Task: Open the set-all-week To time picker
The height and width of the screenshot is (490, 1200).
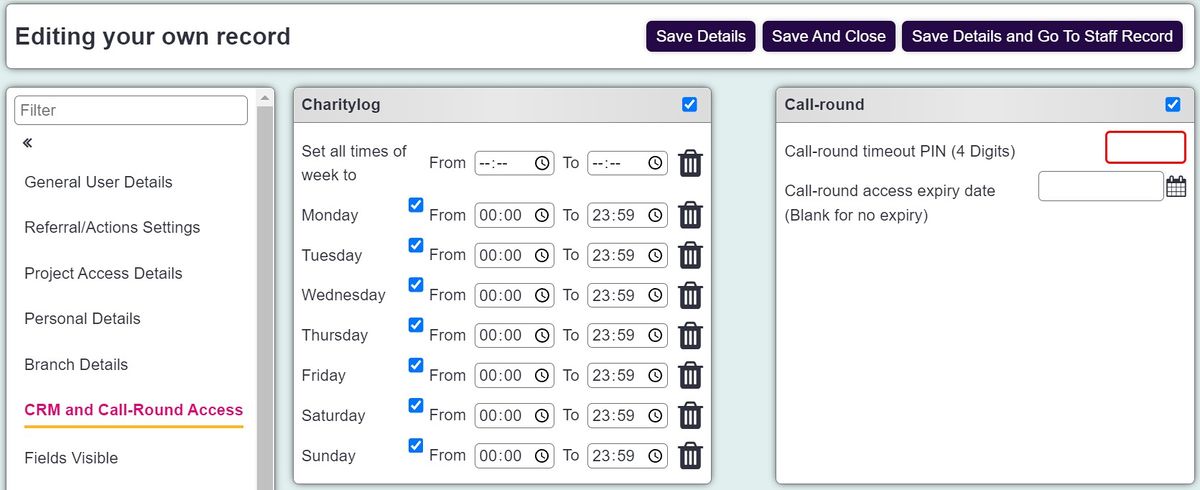Action: pos(627,163)
